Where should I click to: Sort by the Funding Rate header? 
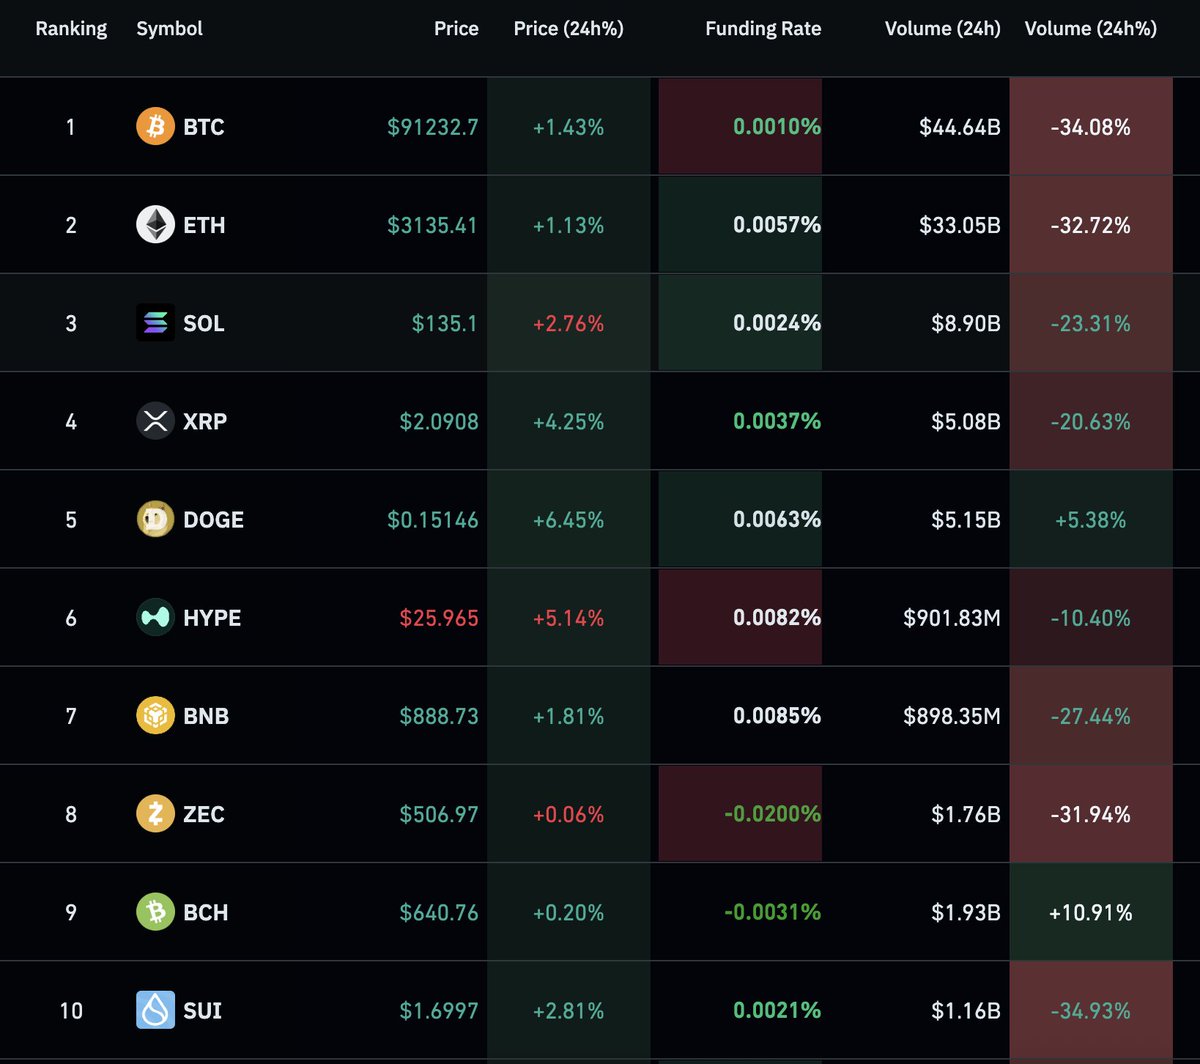coord(763,28)
